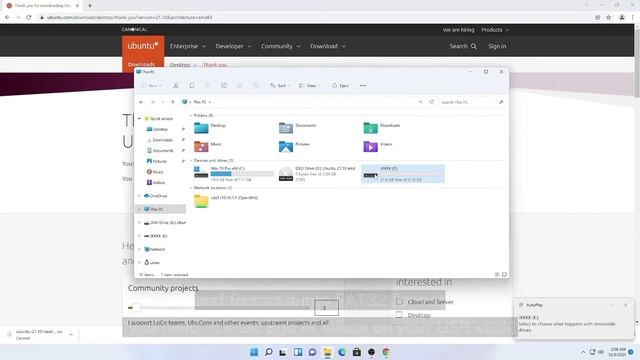Open the Products menu in Canonical bar
Screen dimensions: 640x360
tap(495, 30)
